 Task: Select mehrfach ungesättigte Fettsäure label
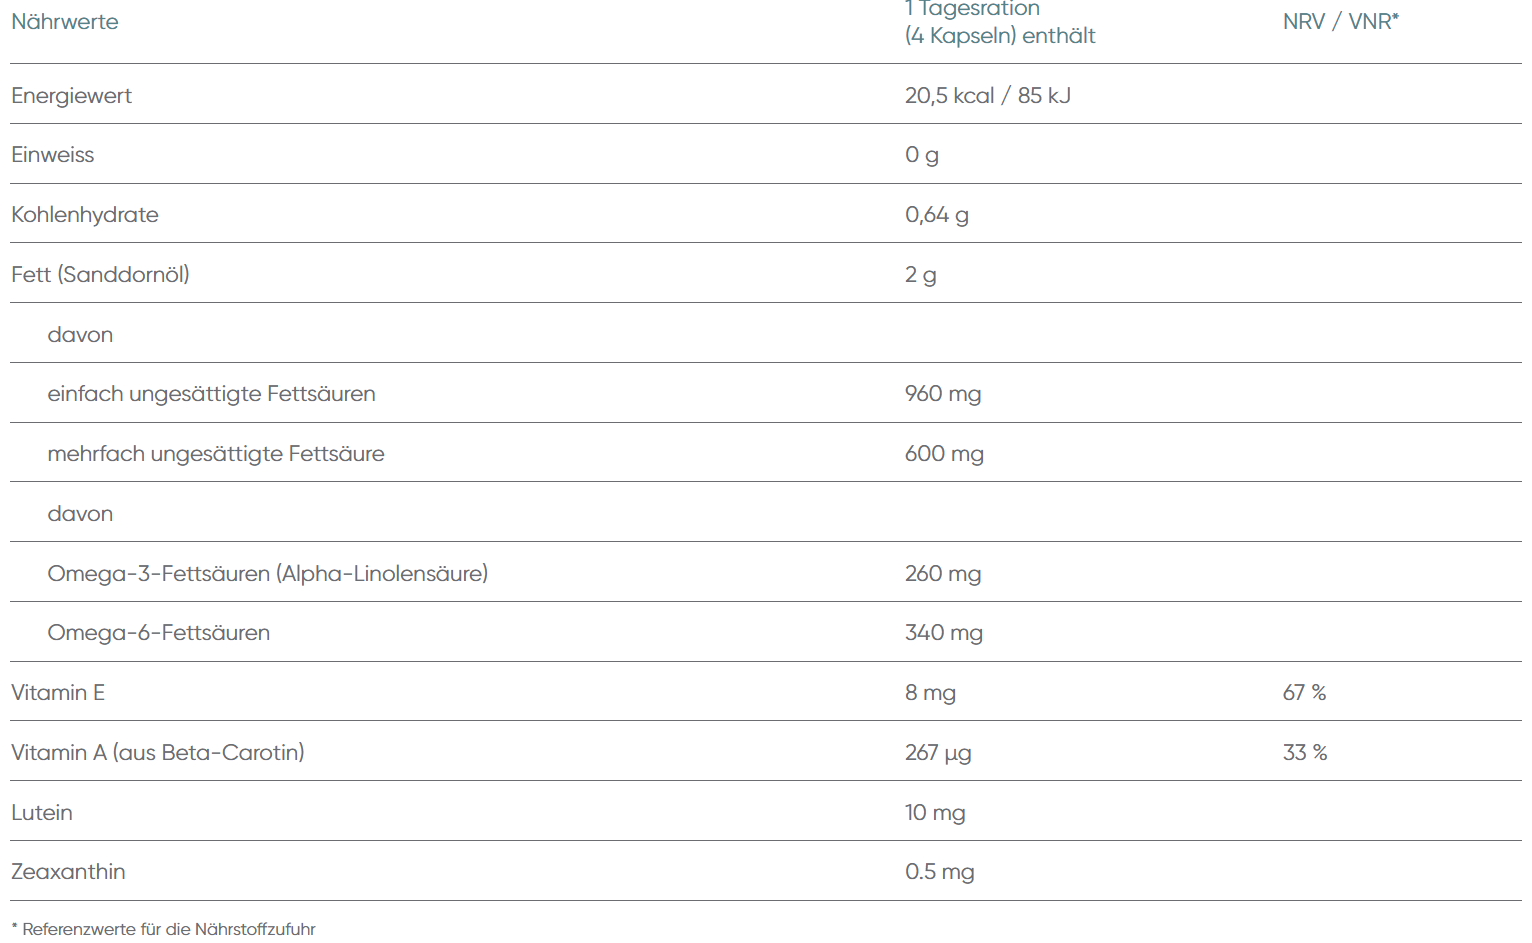point(215,454)
